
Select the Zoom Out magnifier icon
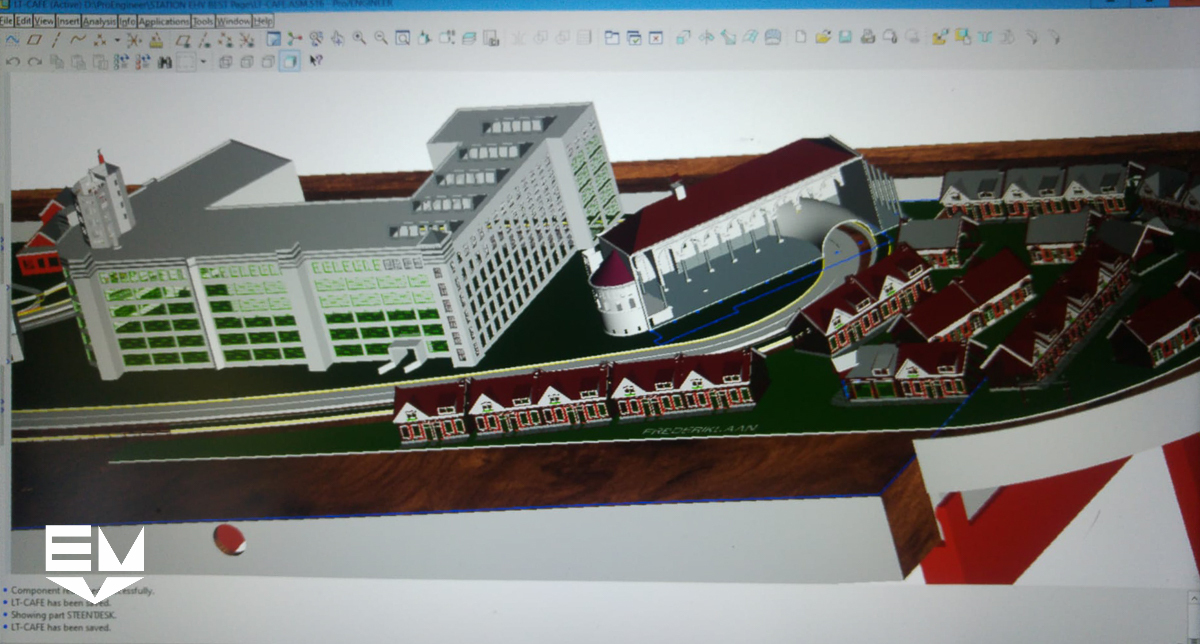click(380, 39)
